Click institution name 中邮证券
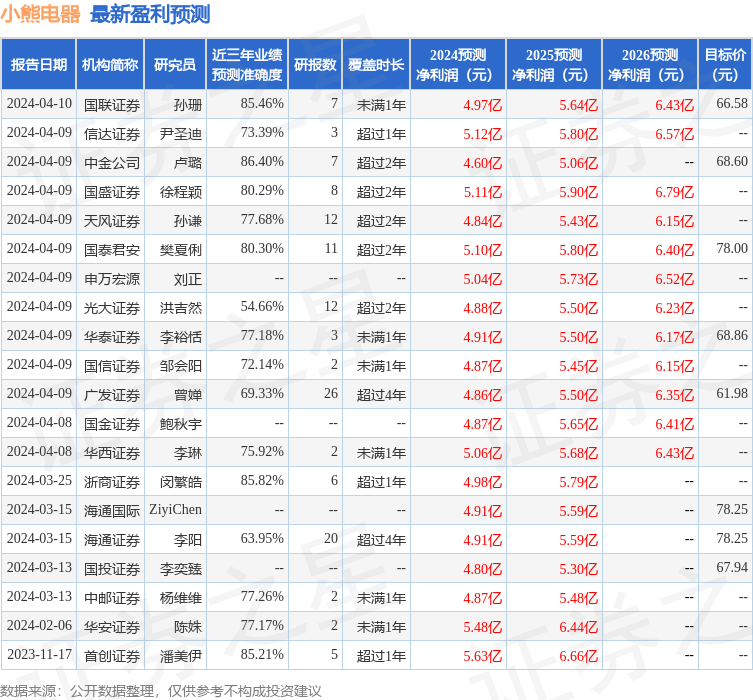 pyautogui.click(x=111, y=598)
